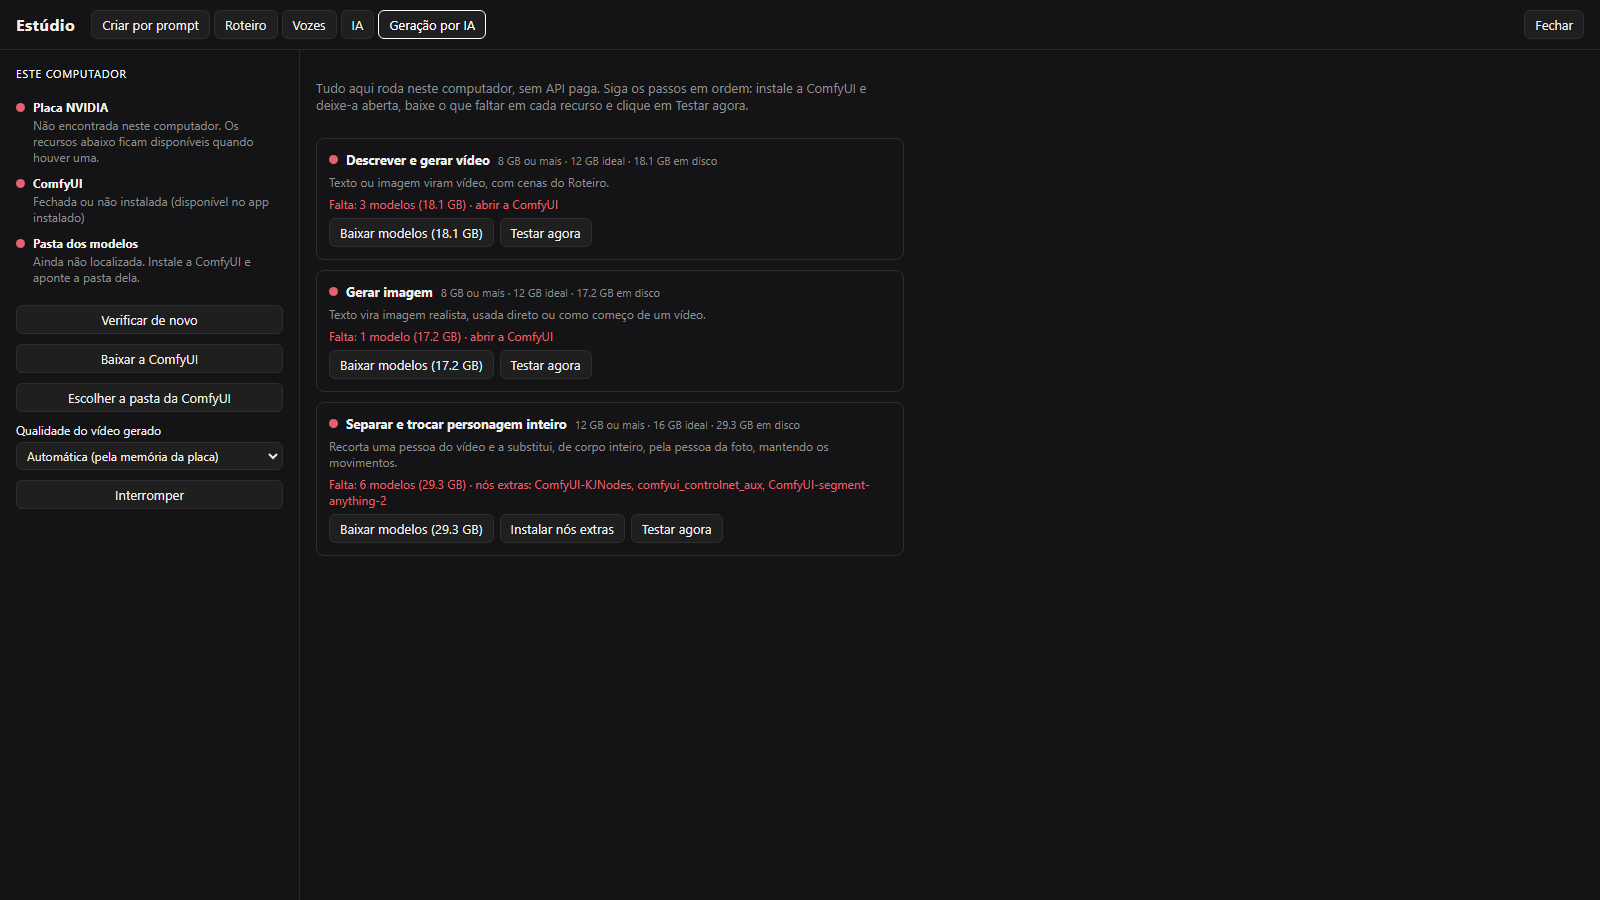Click the ESTE COMPUTADOR heading

tap(71, 74)
